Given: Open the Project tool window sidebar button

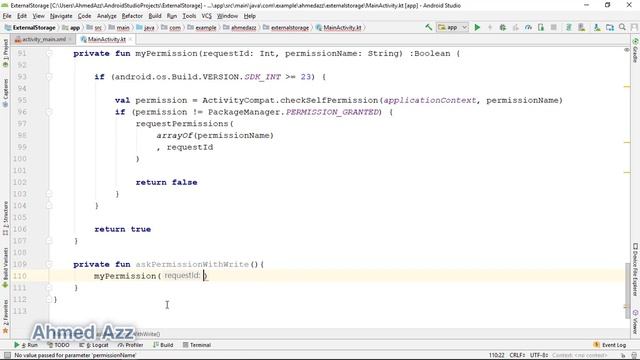Looking at the screenshot, I should click(5, 52).
